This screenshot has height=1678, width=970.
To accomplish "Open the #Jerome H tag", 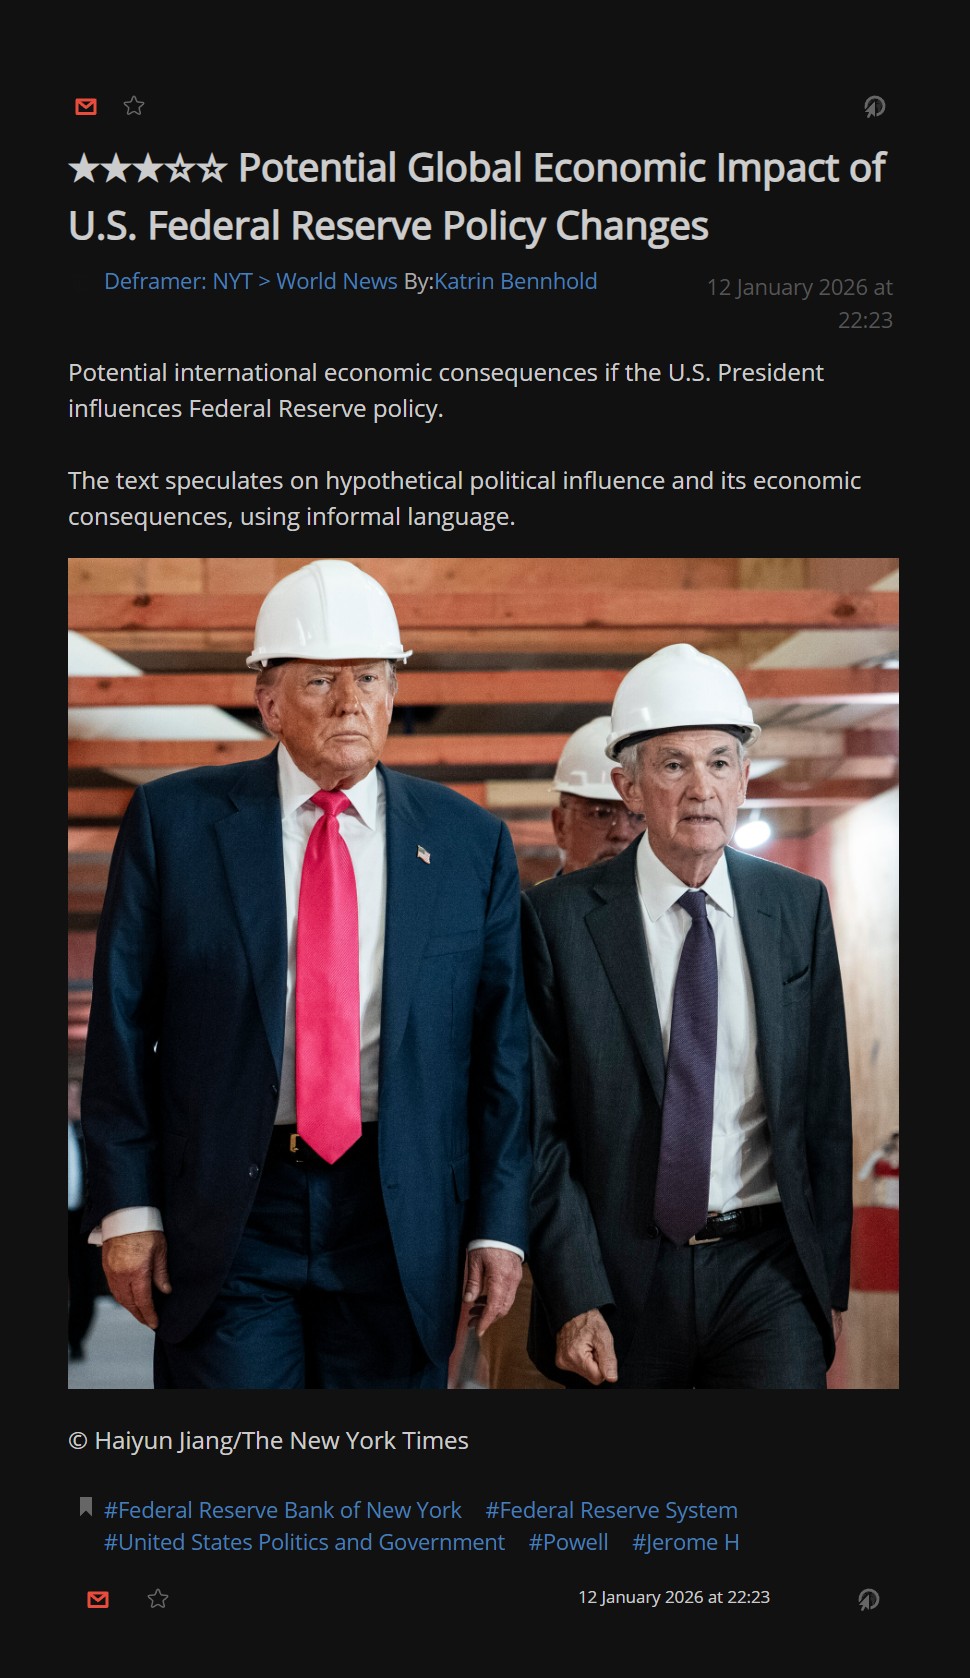I will (x=686, y=1542).
